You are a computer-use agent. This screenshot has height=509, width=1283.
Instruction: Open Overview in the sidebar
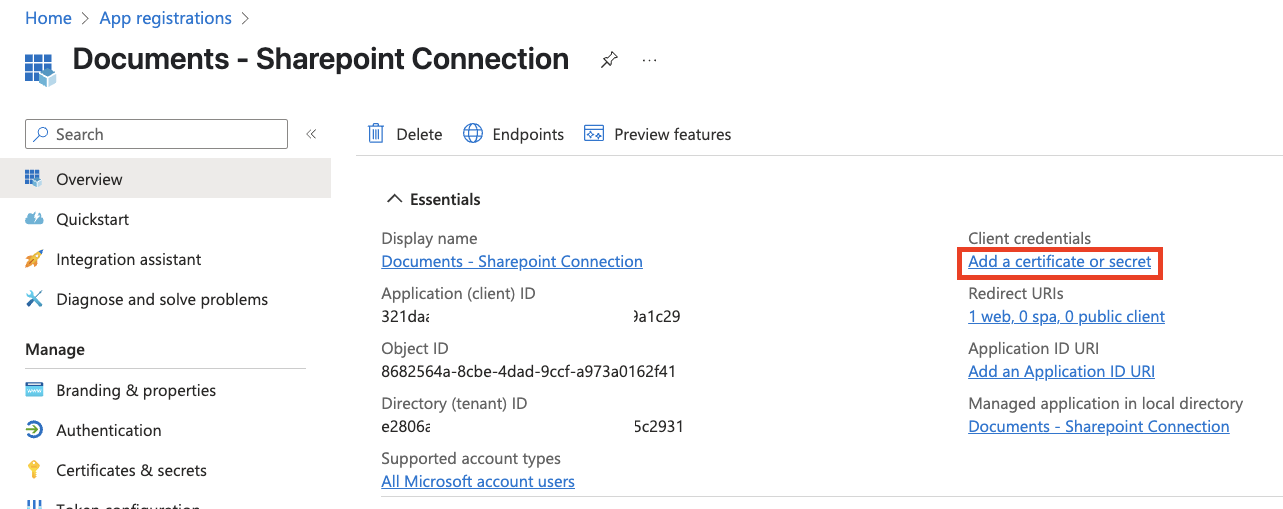click(x=165, y=179)
